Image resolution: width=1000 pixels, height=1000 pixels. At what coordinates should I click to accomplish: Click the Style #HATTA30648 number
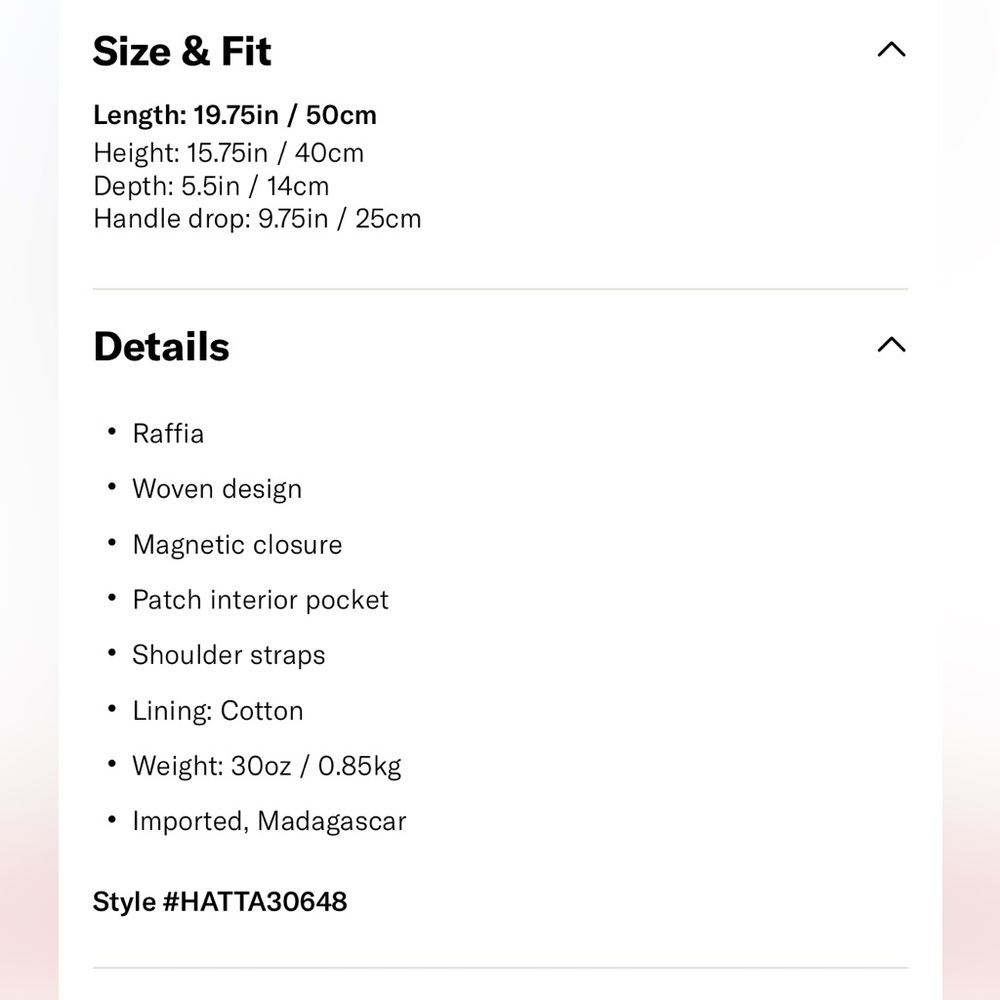(x=220, y=902)
